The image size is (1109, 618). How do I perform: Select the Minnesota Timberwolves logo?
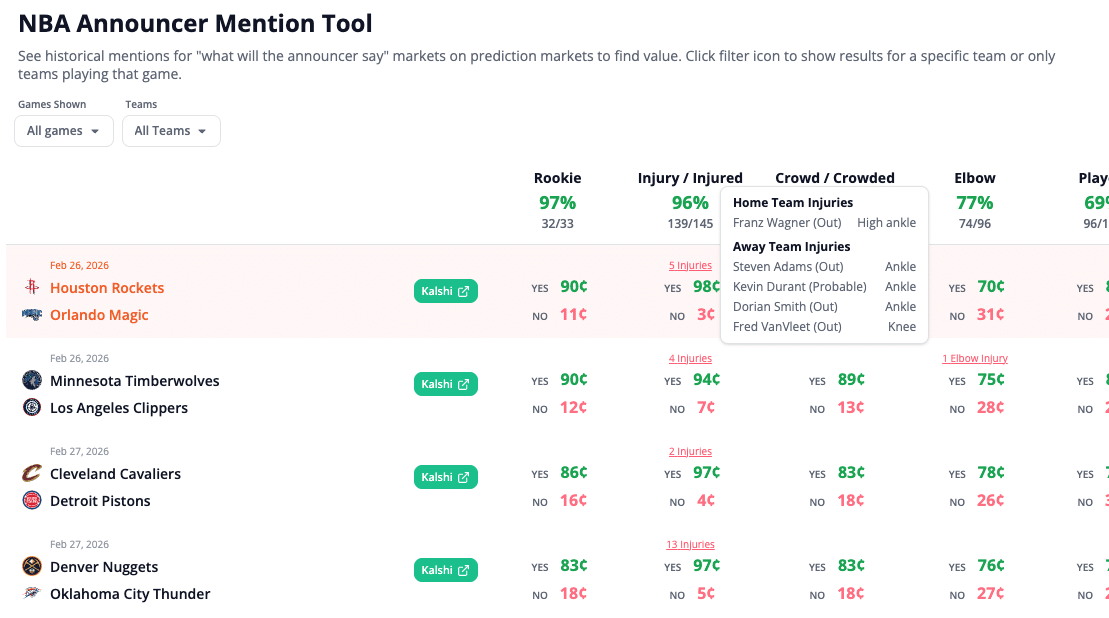pos(31,381)
